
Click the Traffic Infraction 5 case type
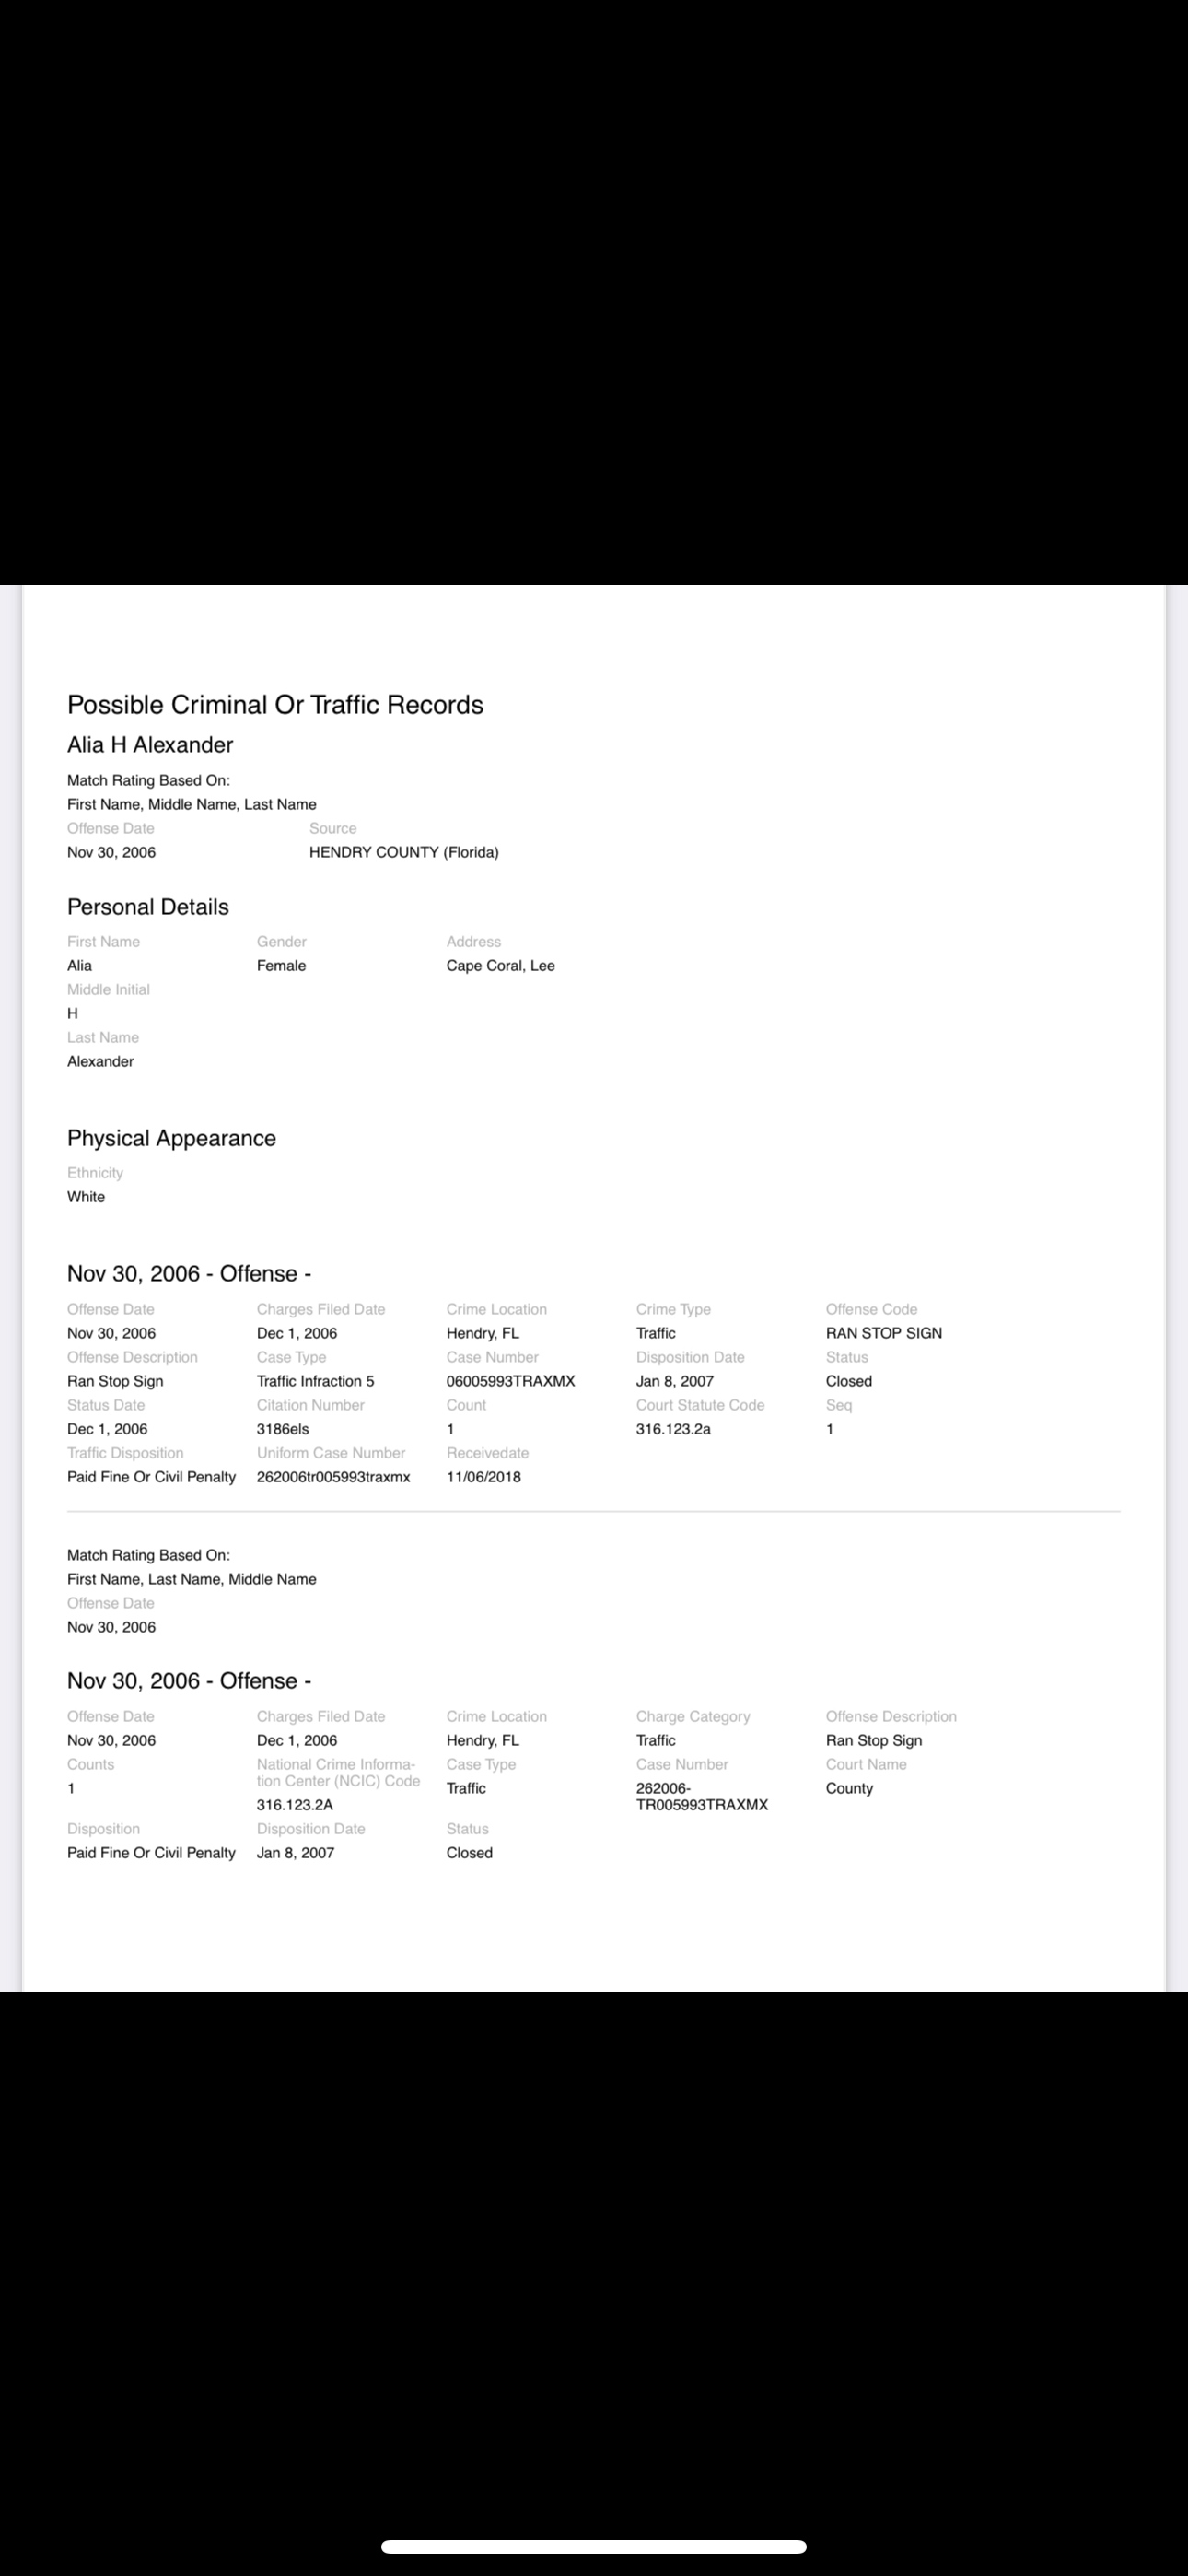315,1381
